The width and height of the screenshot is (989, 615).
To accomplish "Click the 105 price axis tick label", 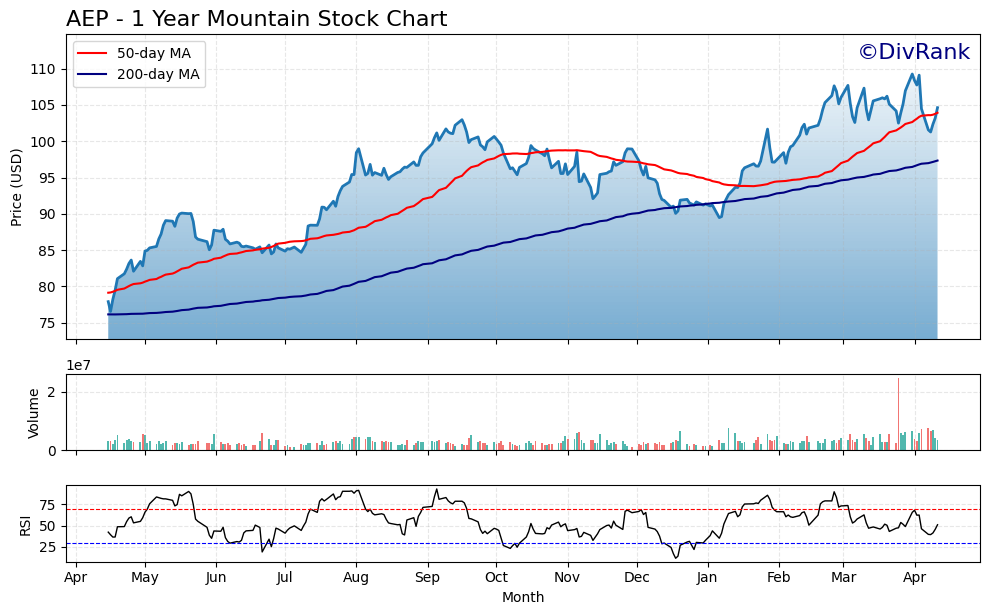I will pos(43,105).
